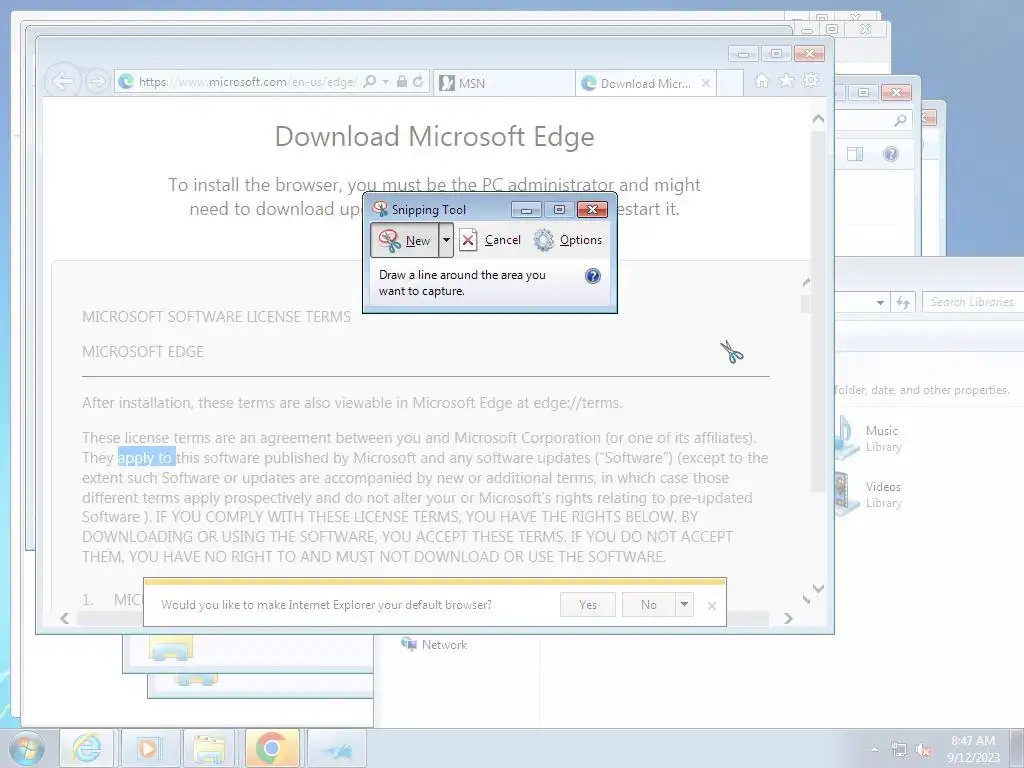Click the Download Microsoft Edge heading

coord(434,136)
